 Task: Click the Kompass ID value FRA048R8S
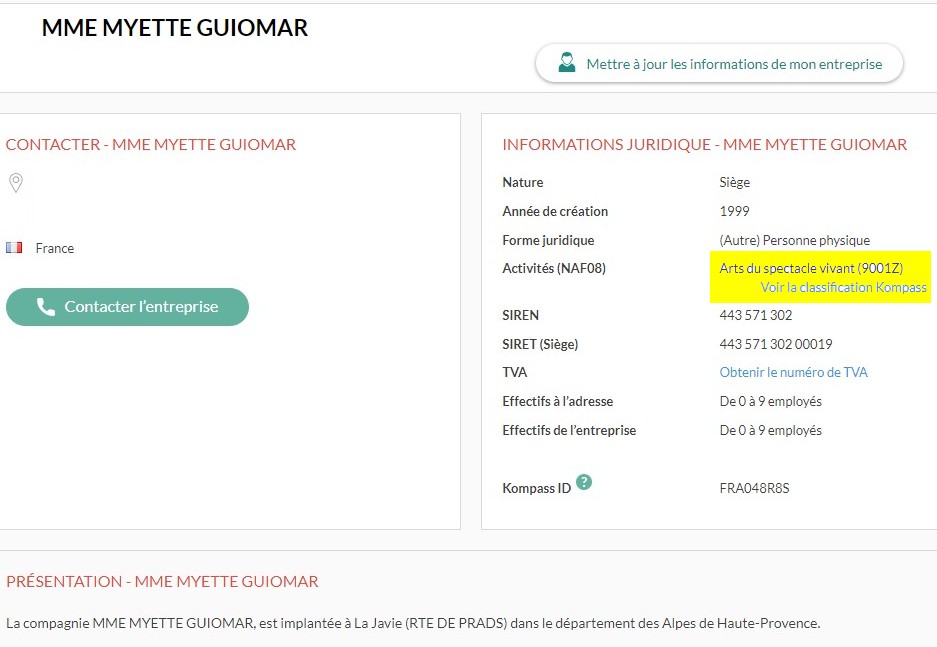[x=754, y=489]
